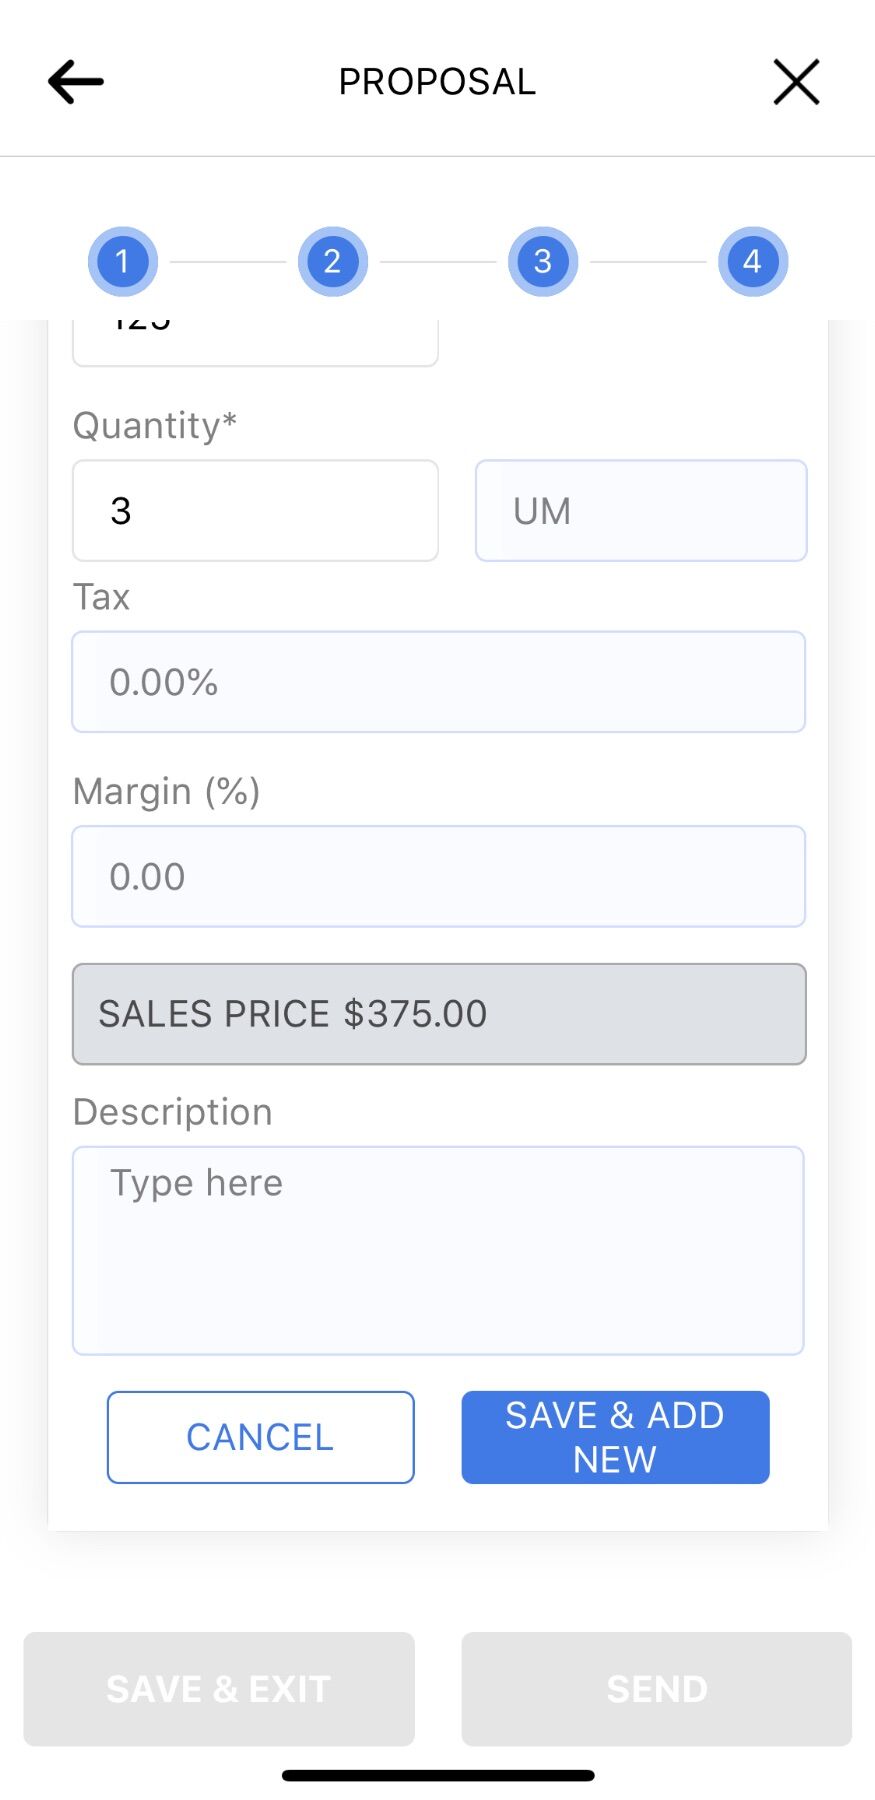Tap the home indicator bar
The width and height of the screenshot is (875, 1800).
[x=438, y=1776]
